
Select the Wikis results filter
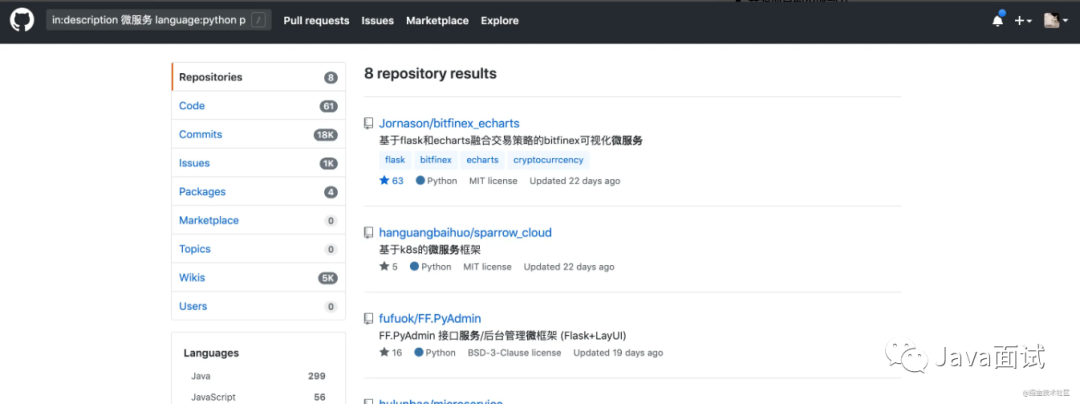pos(258,277)
